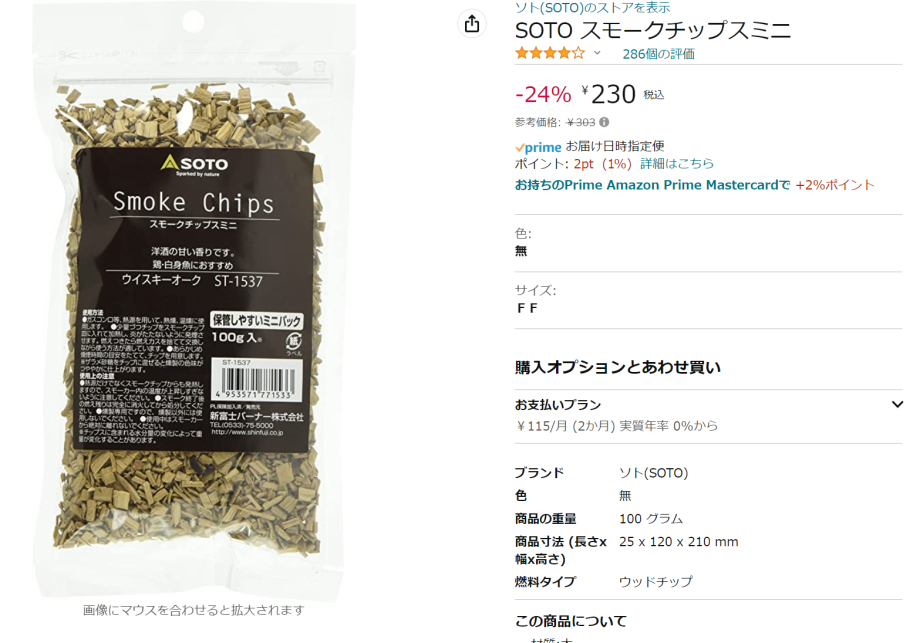This screenshot has height=643, width=920.
Task: Click the product title SOTO スモークチップスミニ
Action: 653,31
